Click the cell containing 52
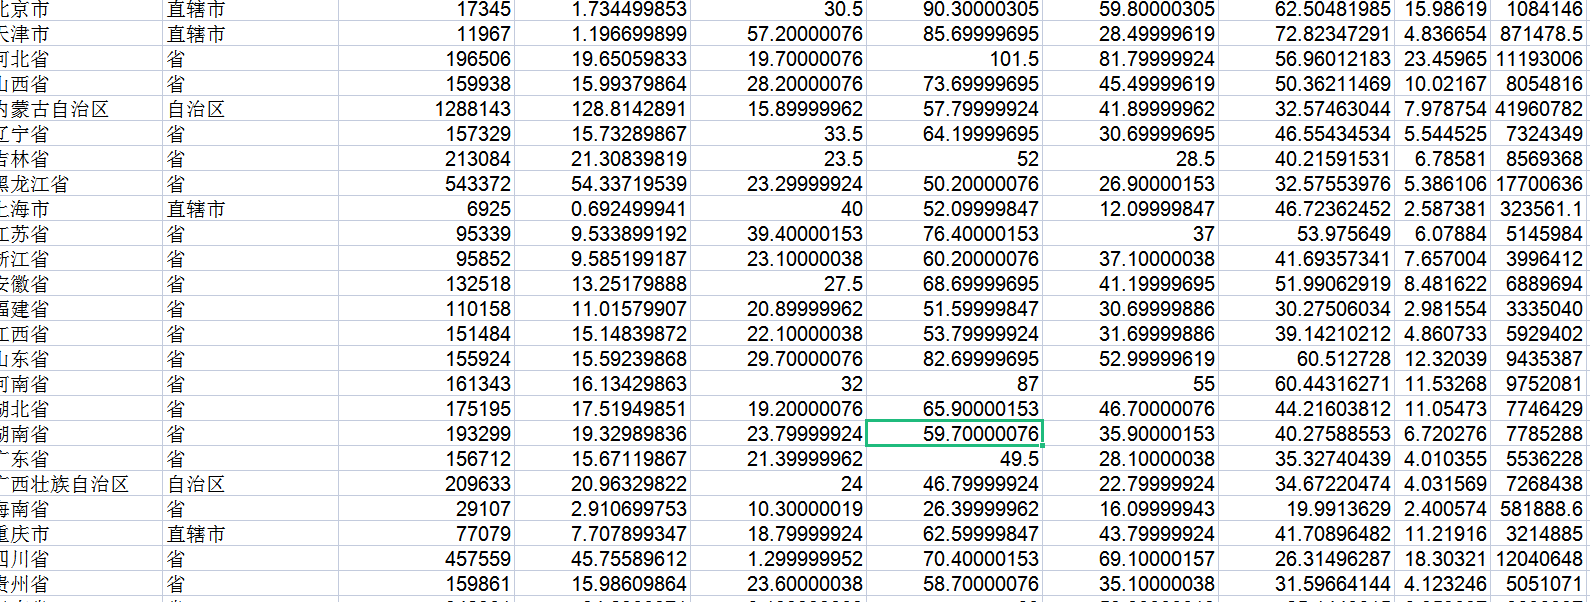 [x=954, y=159]
